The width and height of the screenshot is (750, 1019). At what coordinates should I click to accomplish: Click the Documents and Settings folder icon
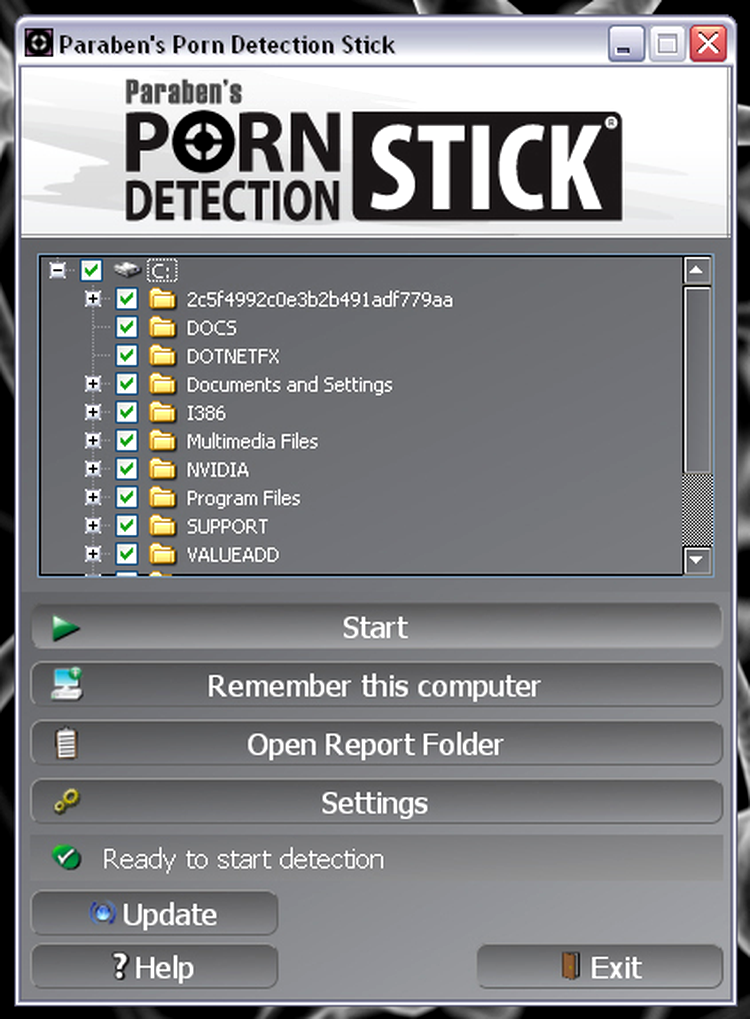tap(162, 384)
